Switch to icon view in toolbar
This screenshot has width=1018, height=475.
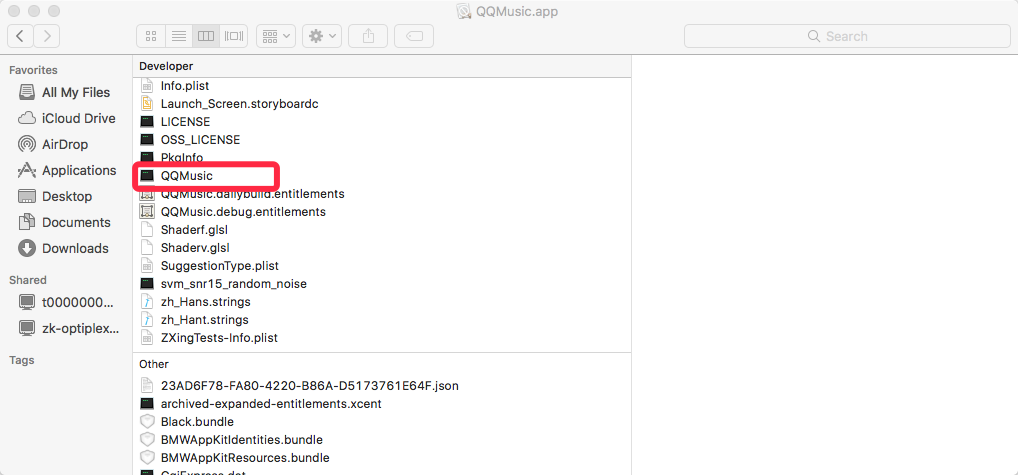coord(151,36)
